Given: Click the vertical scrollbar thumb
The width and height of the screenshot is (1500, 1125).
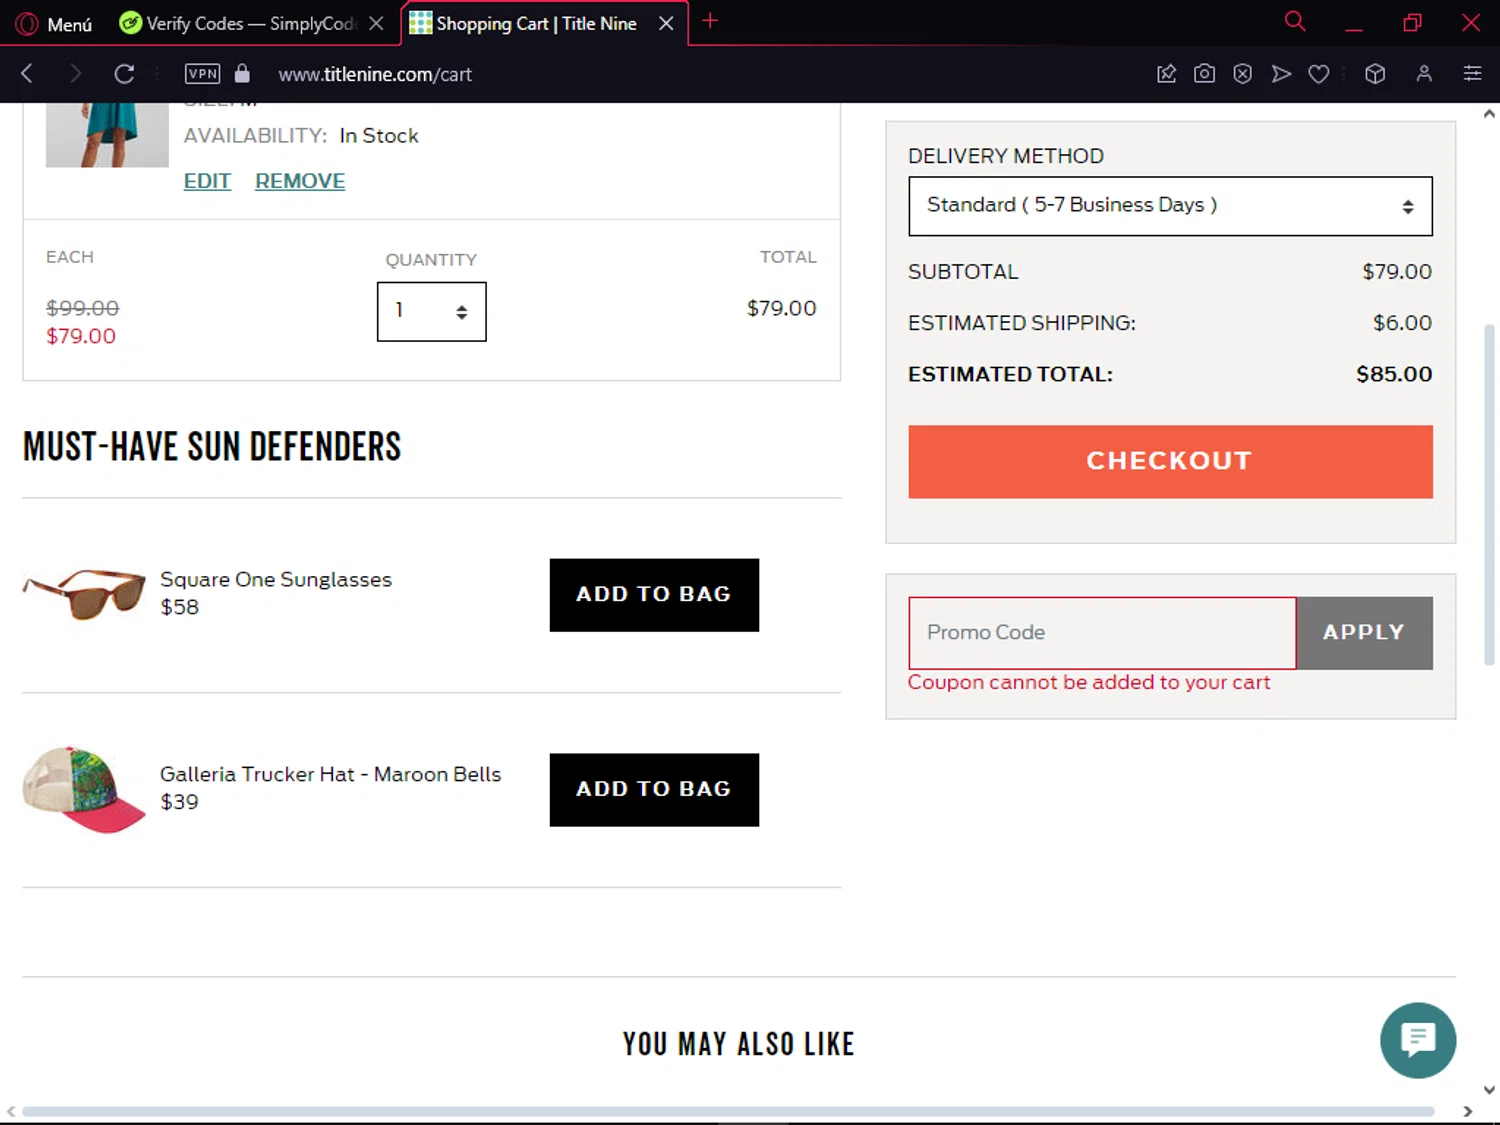Looking at the screenshot, I should (x=1489, y=494).
